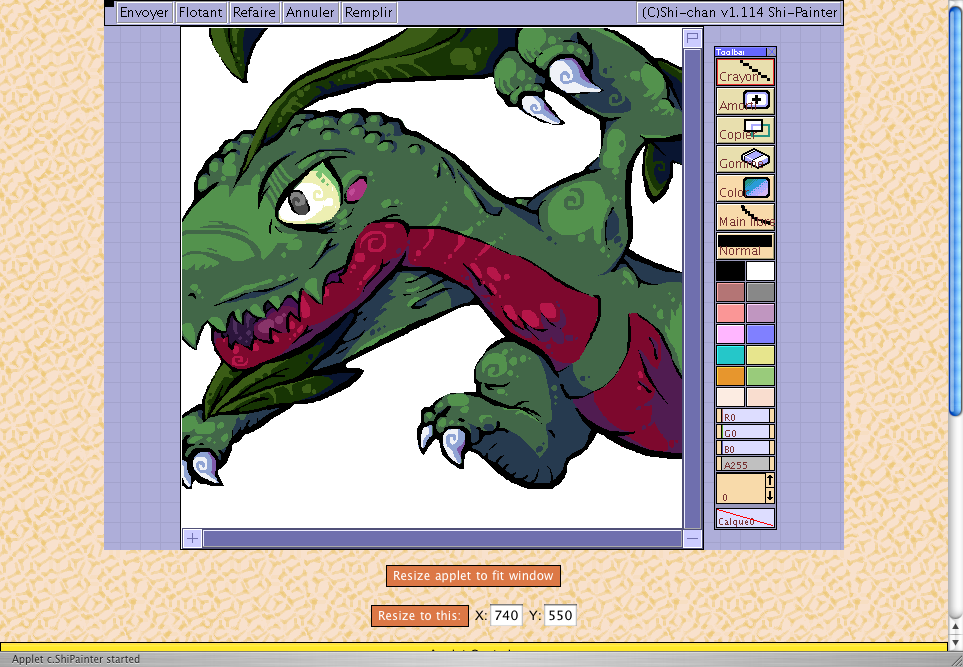Click the page scroll up arrow
Image resolution: width=963 pixels, height=667 pixels.
click(955, 627)
